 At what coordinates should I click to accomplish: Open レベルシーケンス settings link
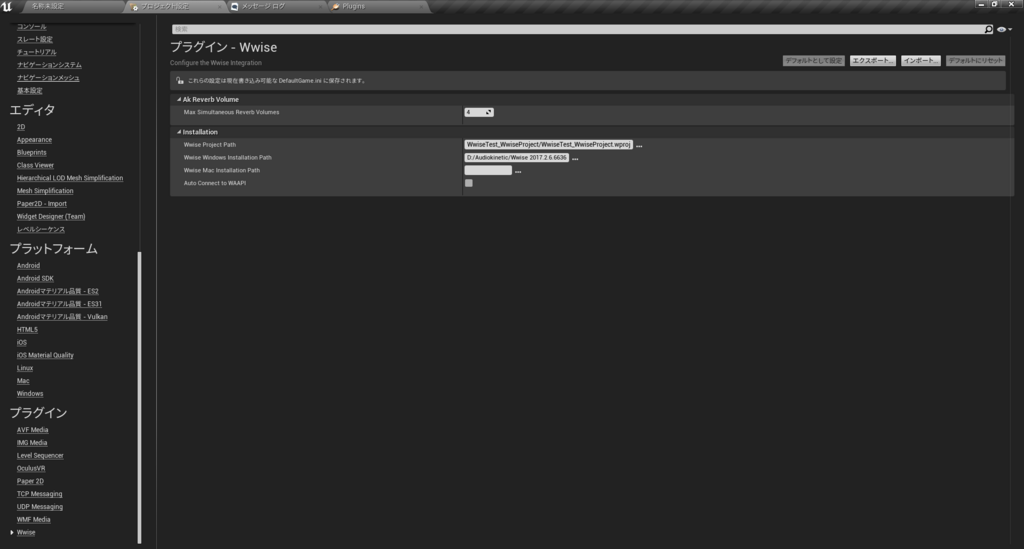click(x=40, y=230)
